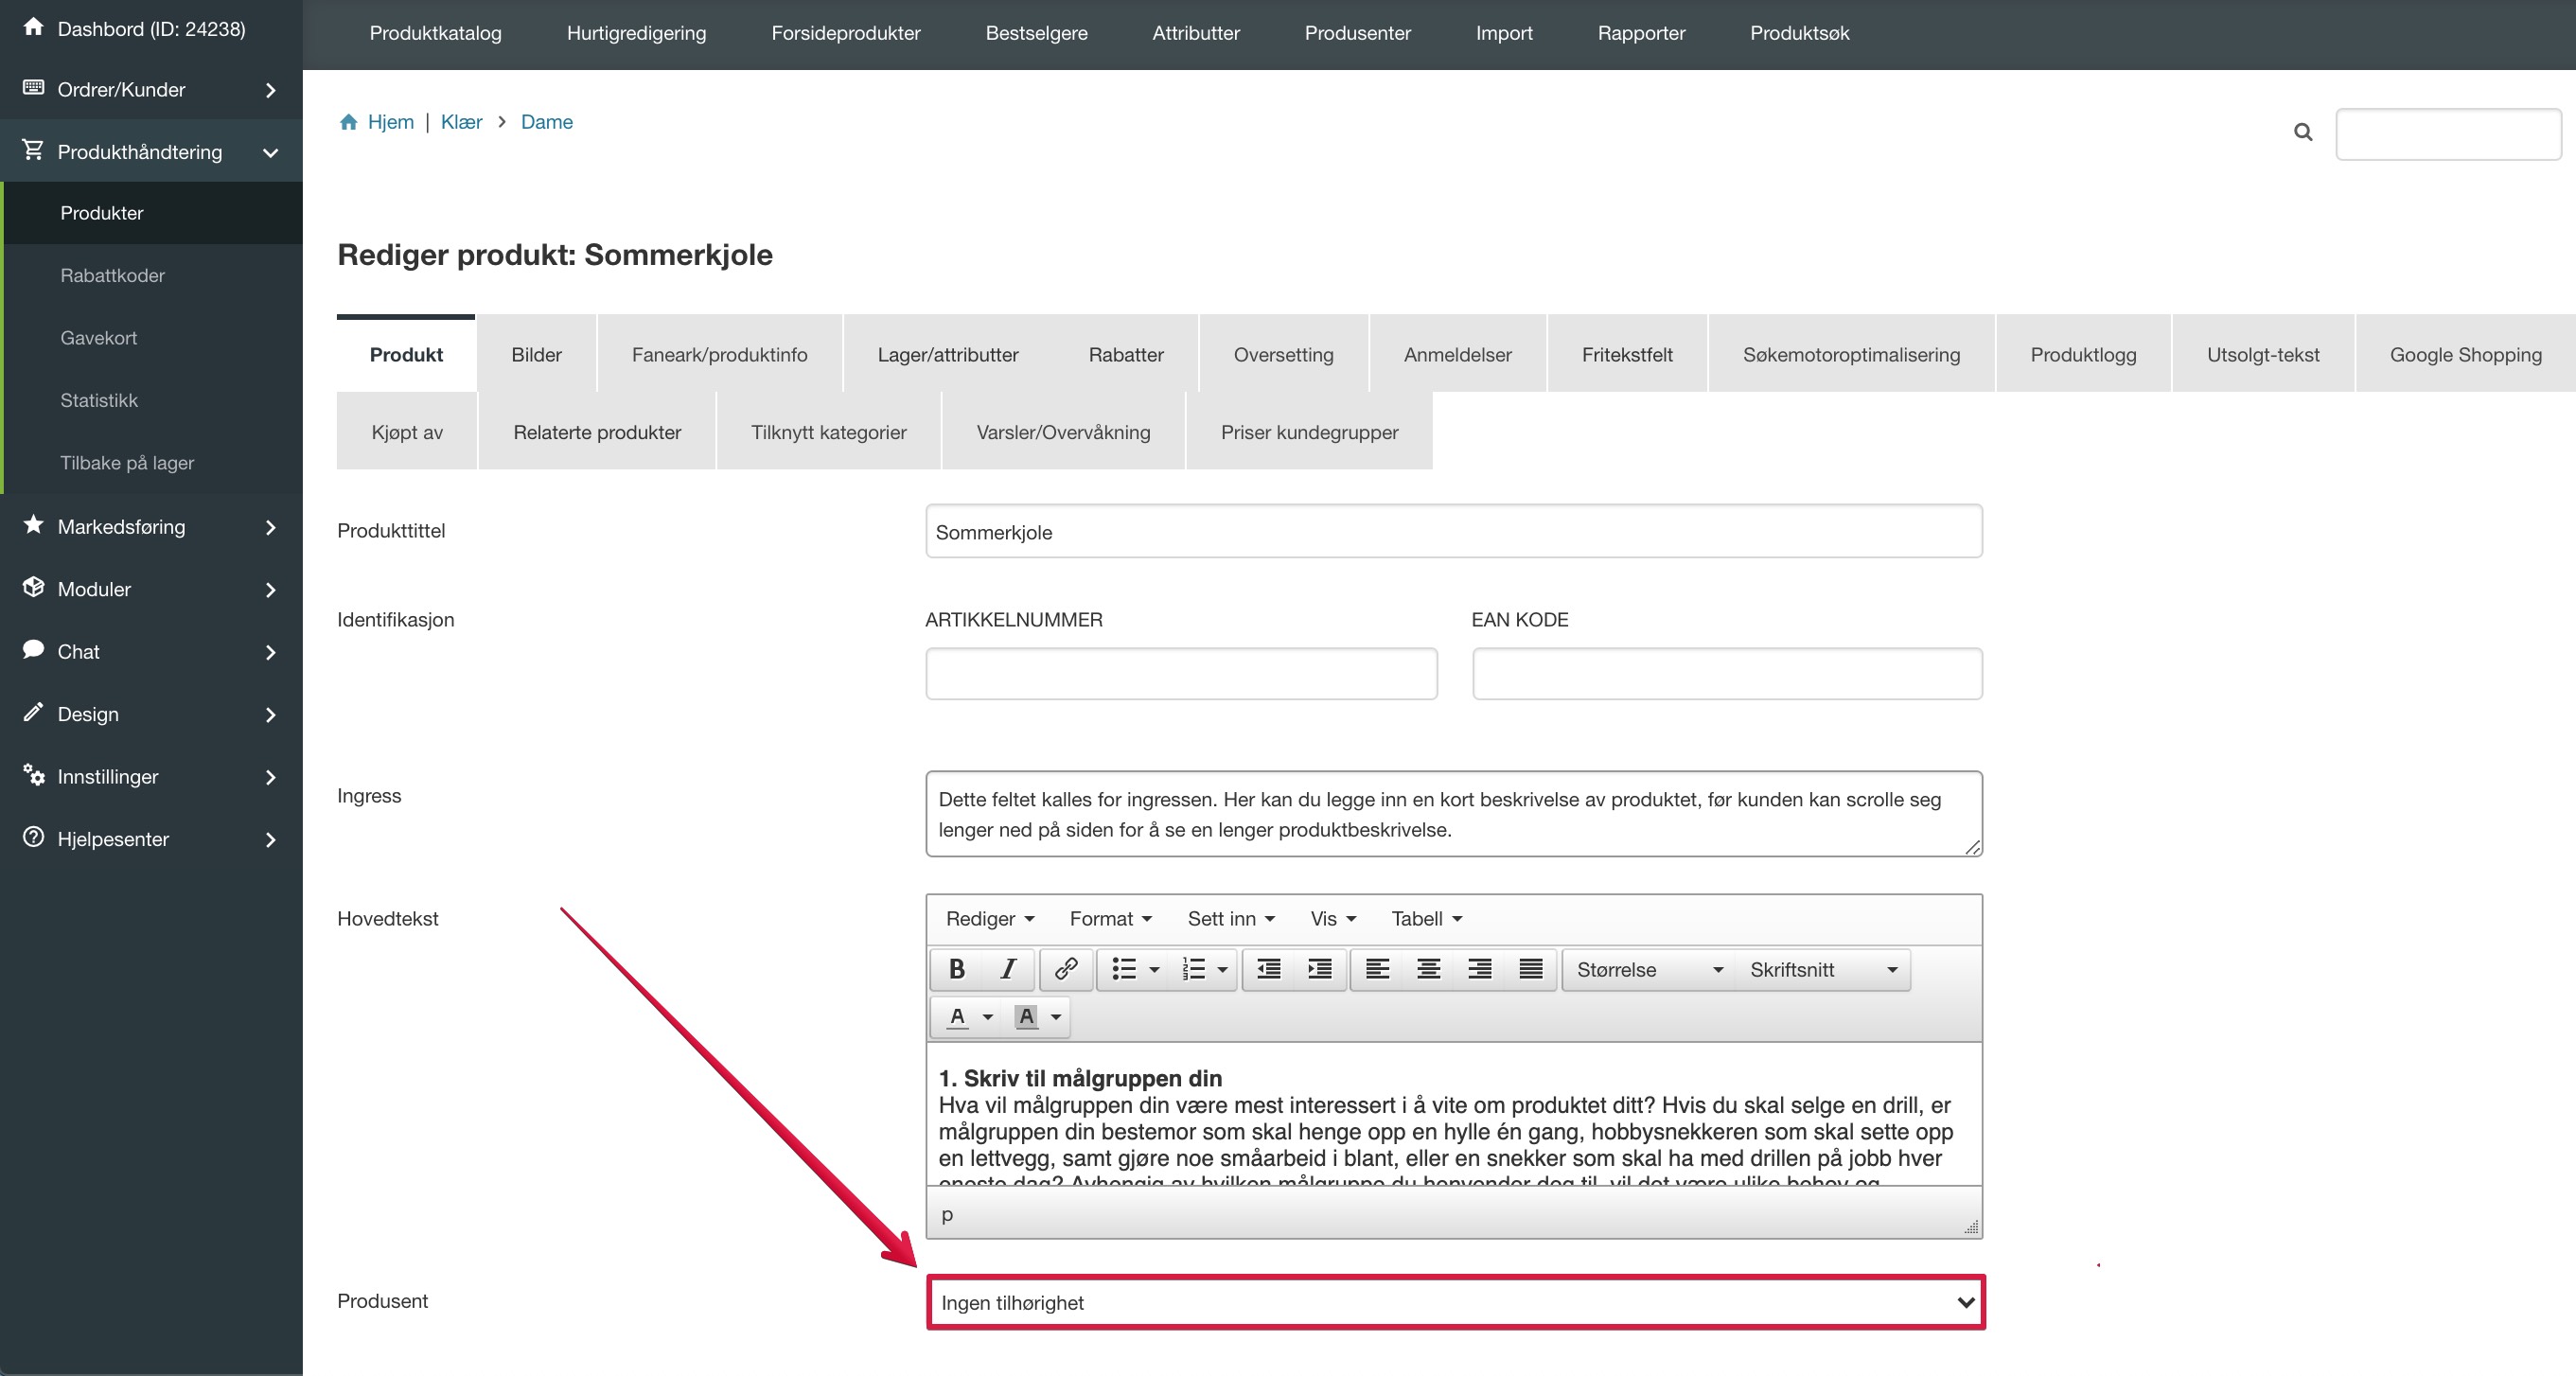Click the Produkthåndtering cart icon
2576x1376 pixels.
pos(33,150)
